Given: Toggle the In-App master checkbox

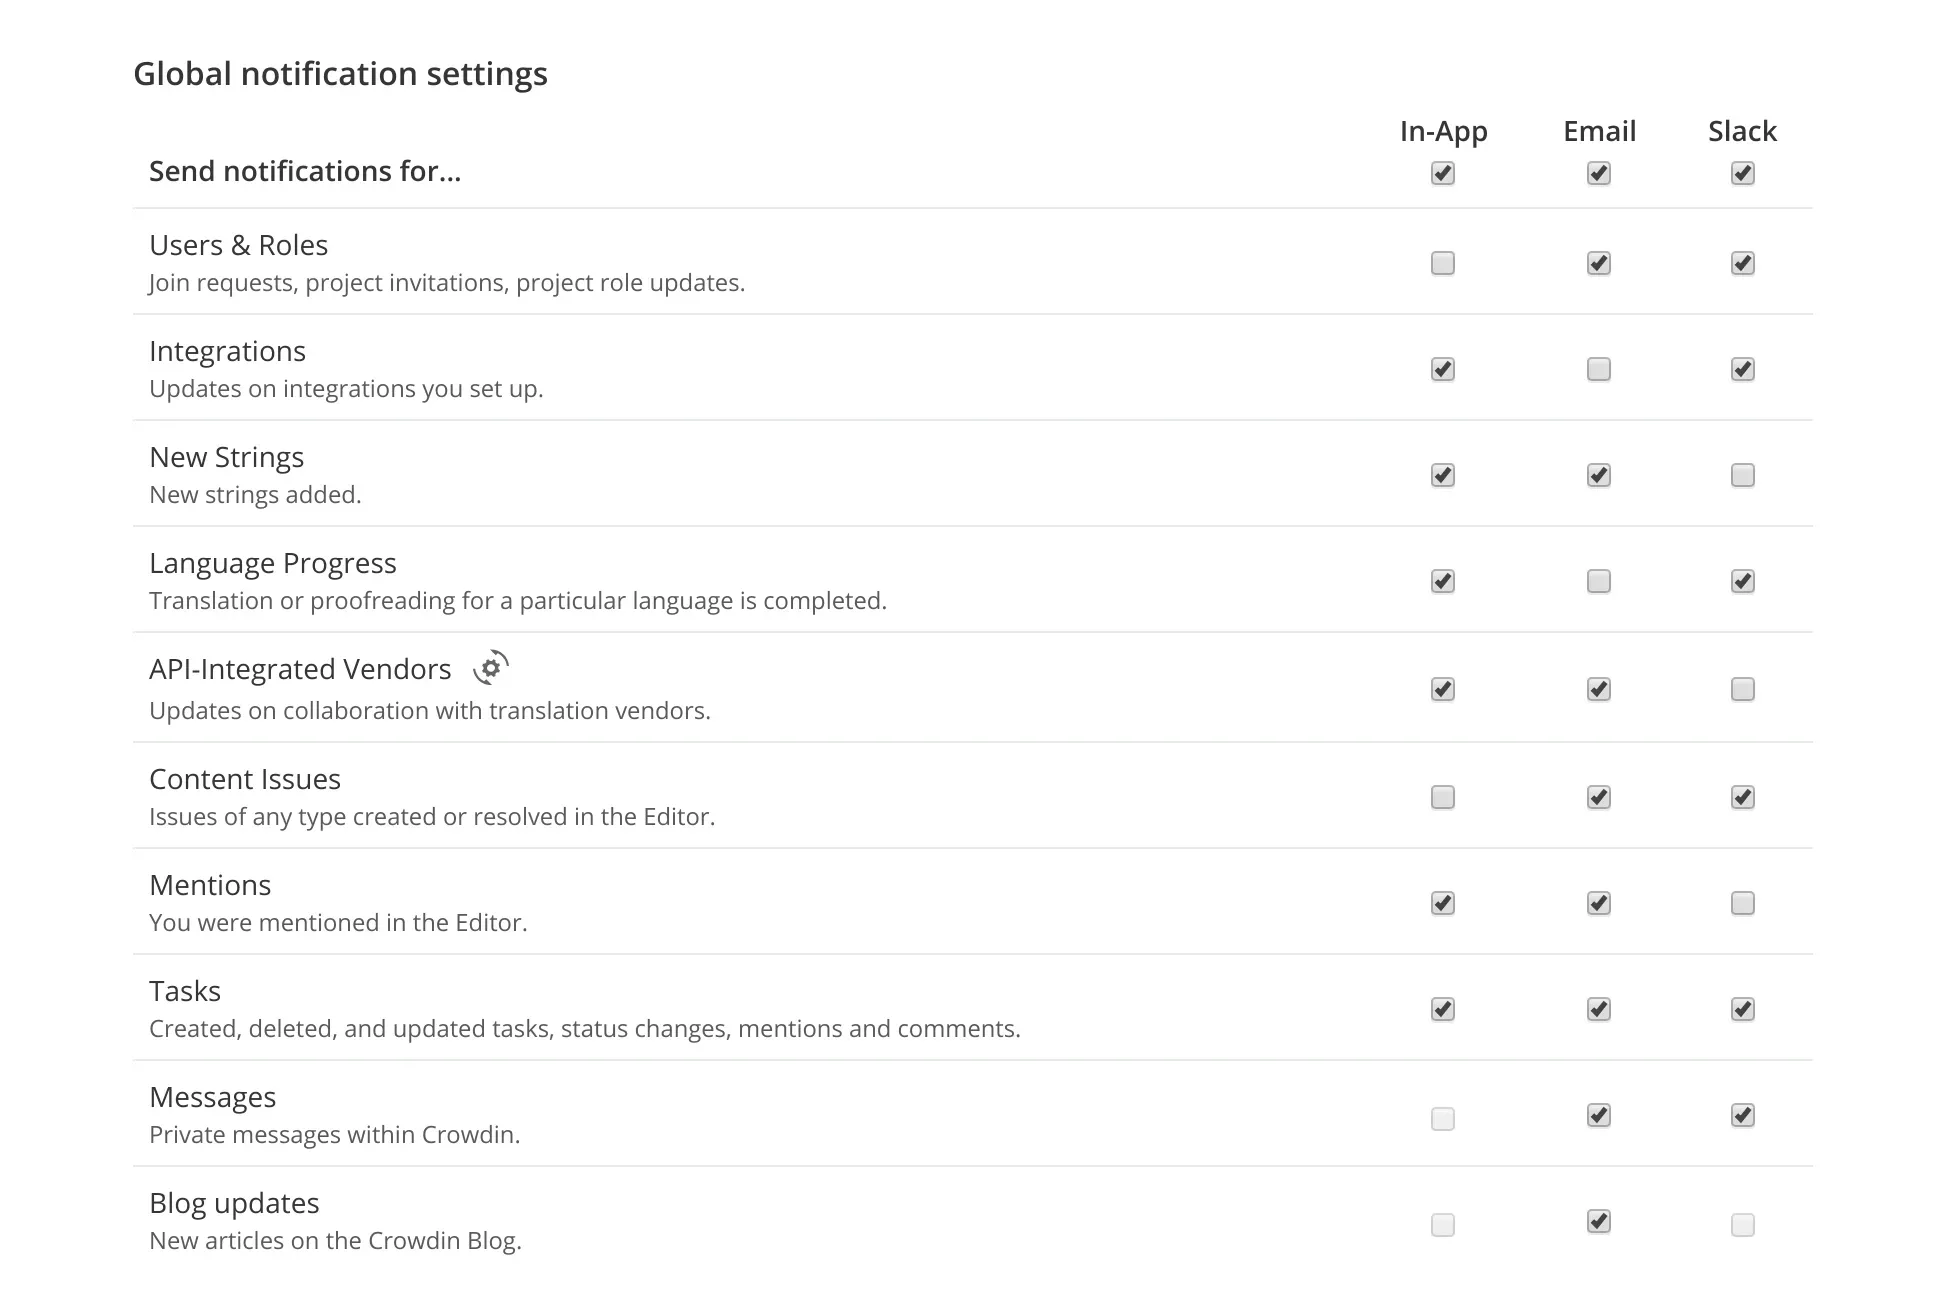Looking at the screenshot, I should (1442, 174).
